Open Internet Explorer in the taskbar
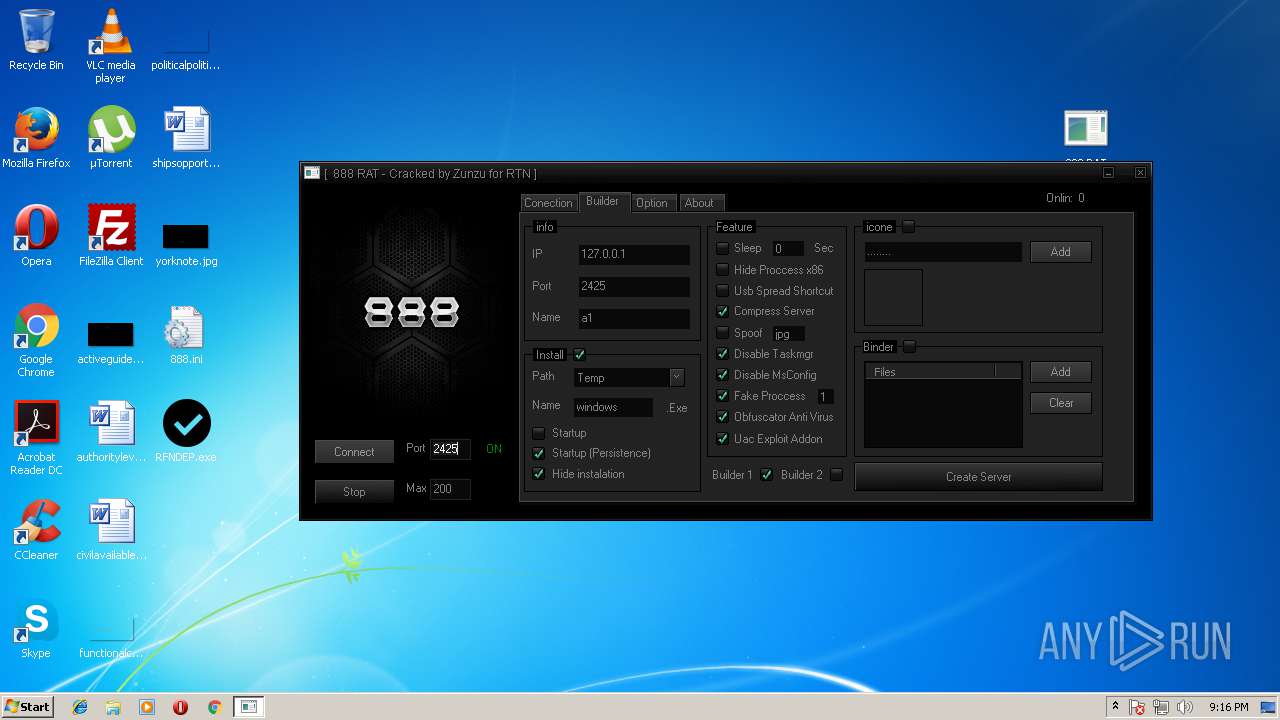The image size is (1280, 720). tap(80, 707)
